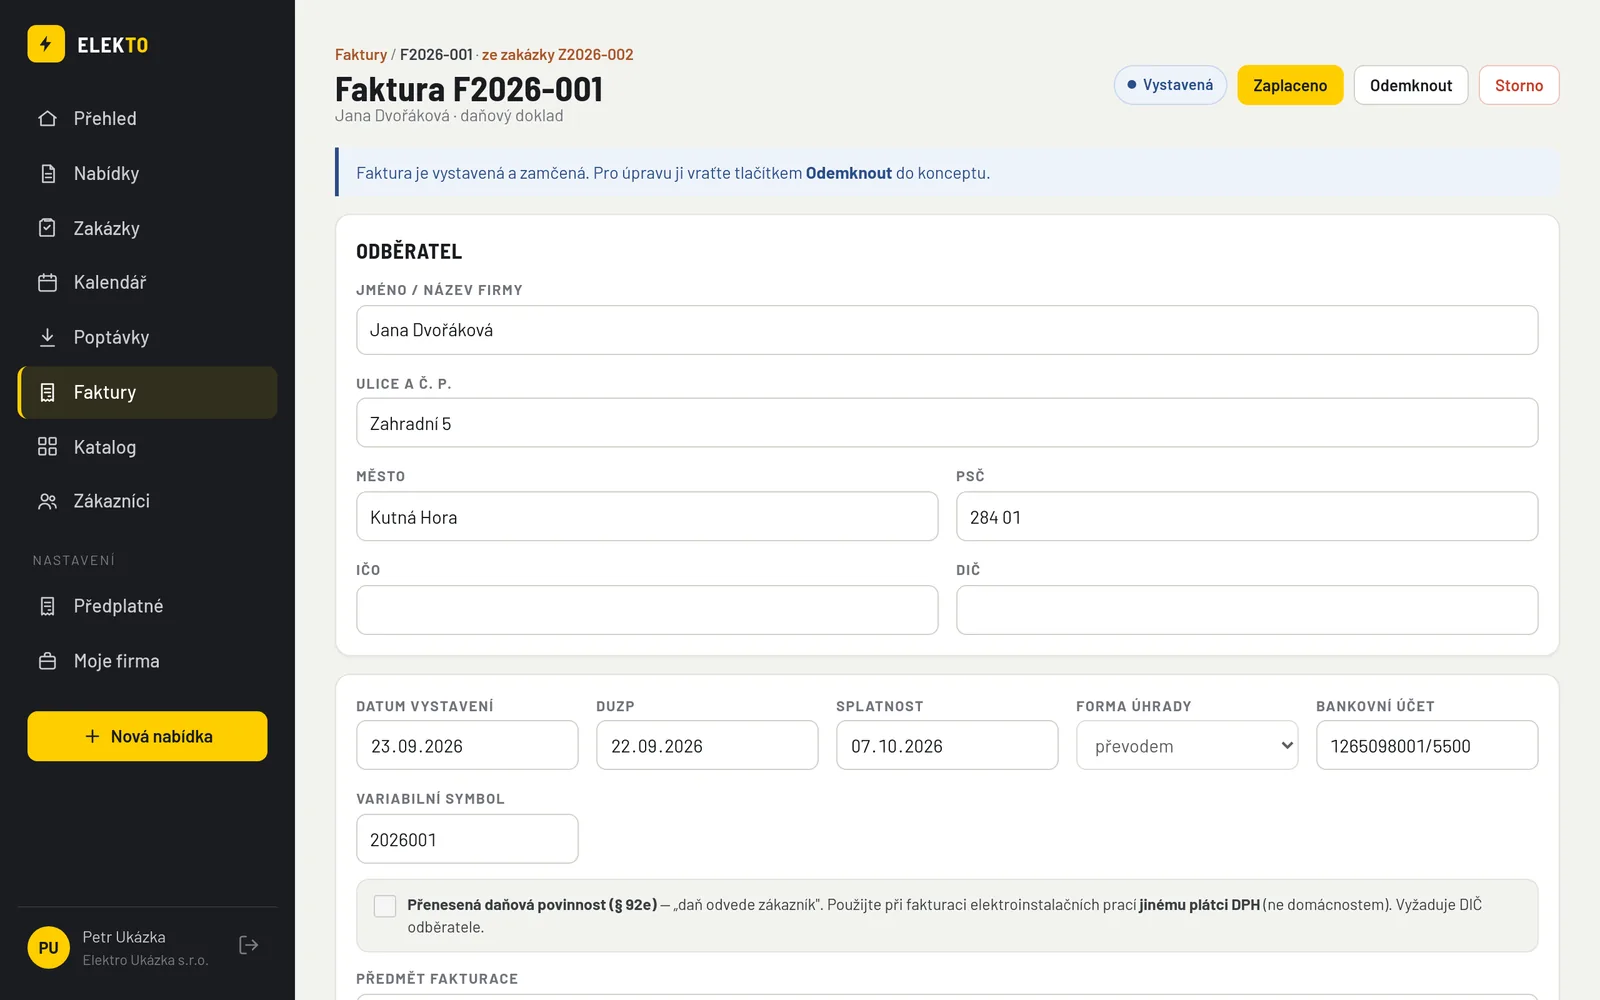
Task: Click the ELEKTO lightning bolt logo
Action: tap(46, 44)
